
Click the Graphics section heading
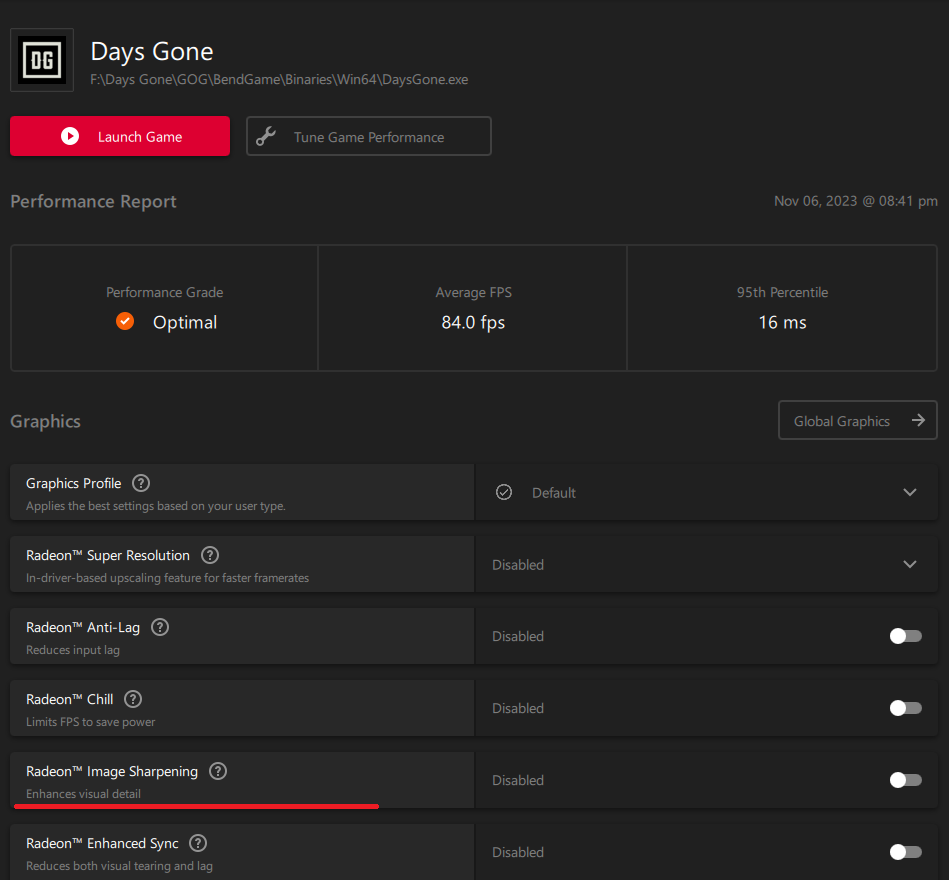45,421
